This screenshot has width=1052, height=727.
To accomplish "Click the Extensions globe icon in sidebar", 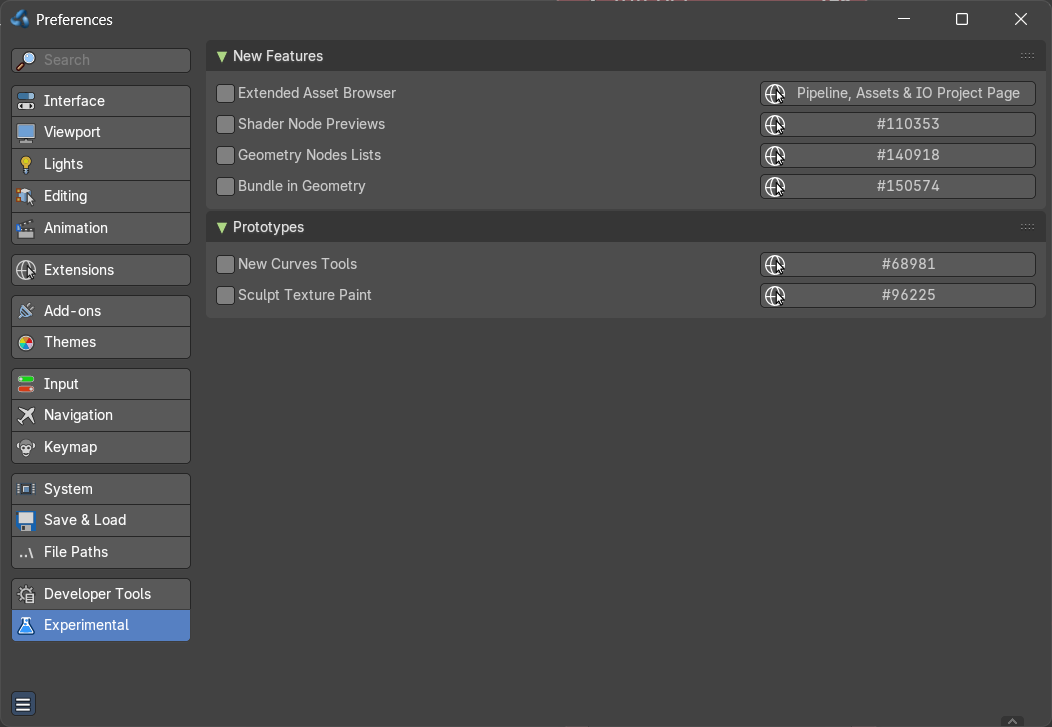I will click(26, 270).
